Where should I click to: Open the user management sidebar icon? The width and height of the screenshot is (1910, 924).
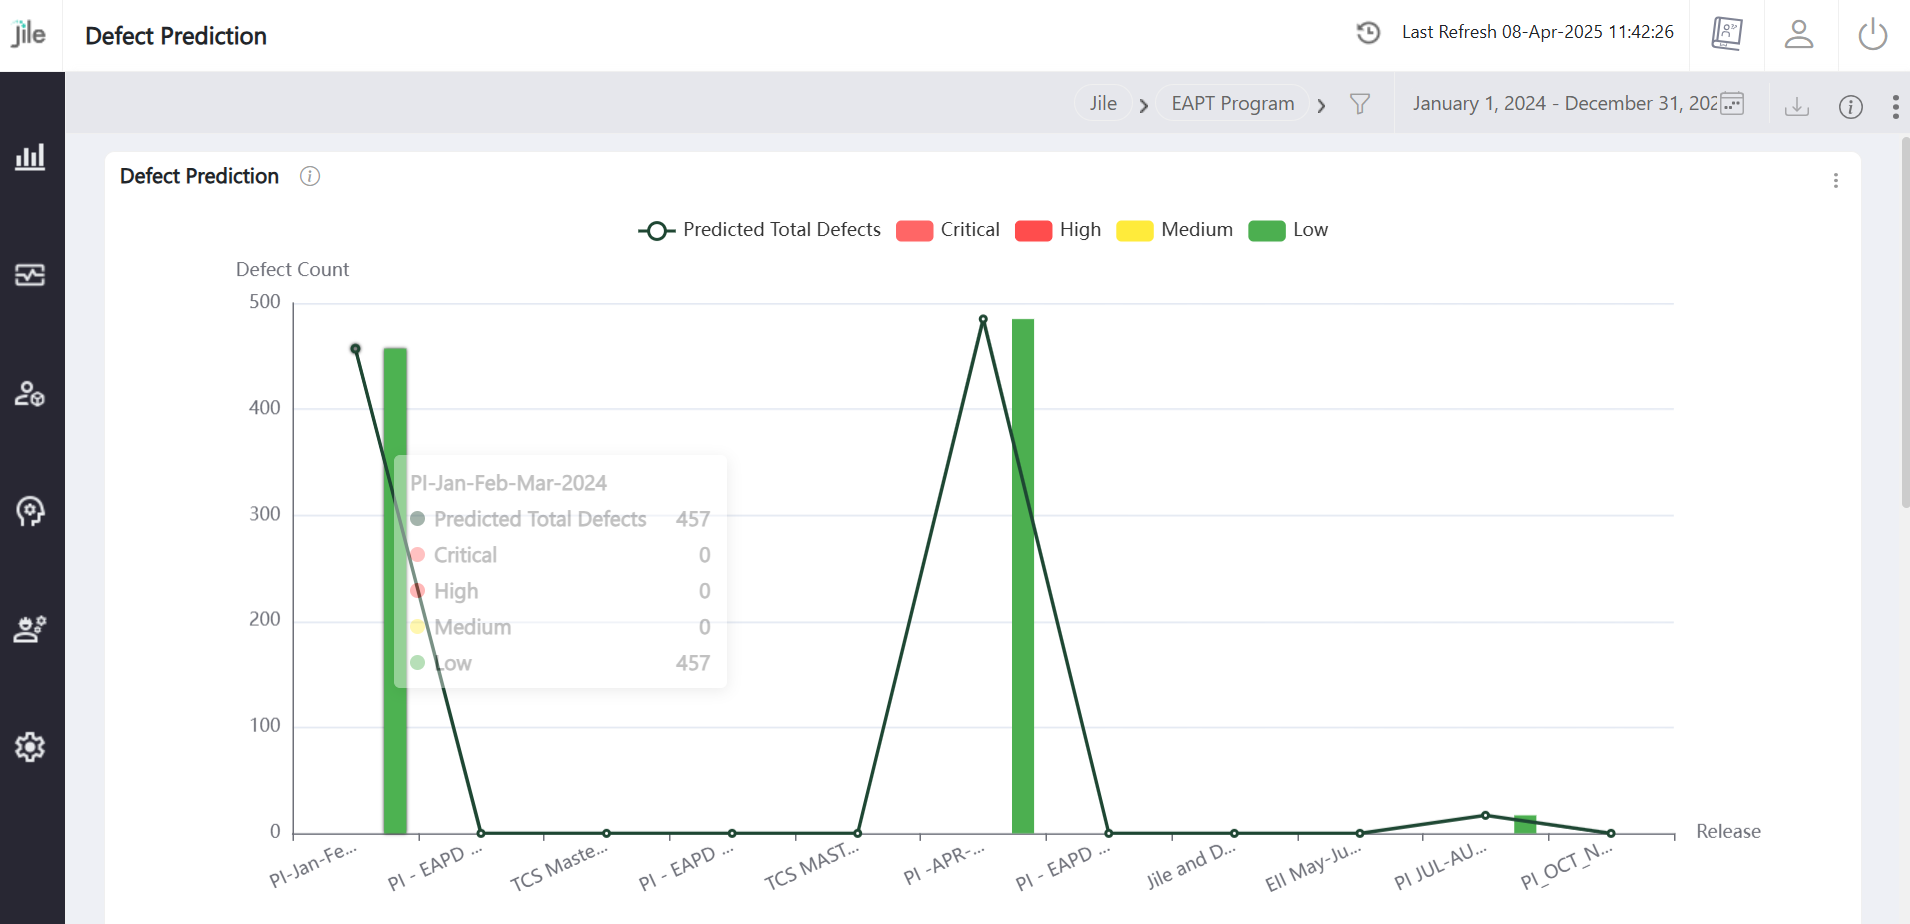click(30, 393)
